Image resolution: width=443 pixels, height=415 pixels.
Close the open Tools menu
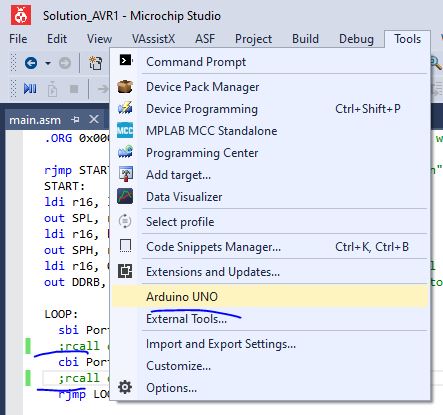[407, 39]
